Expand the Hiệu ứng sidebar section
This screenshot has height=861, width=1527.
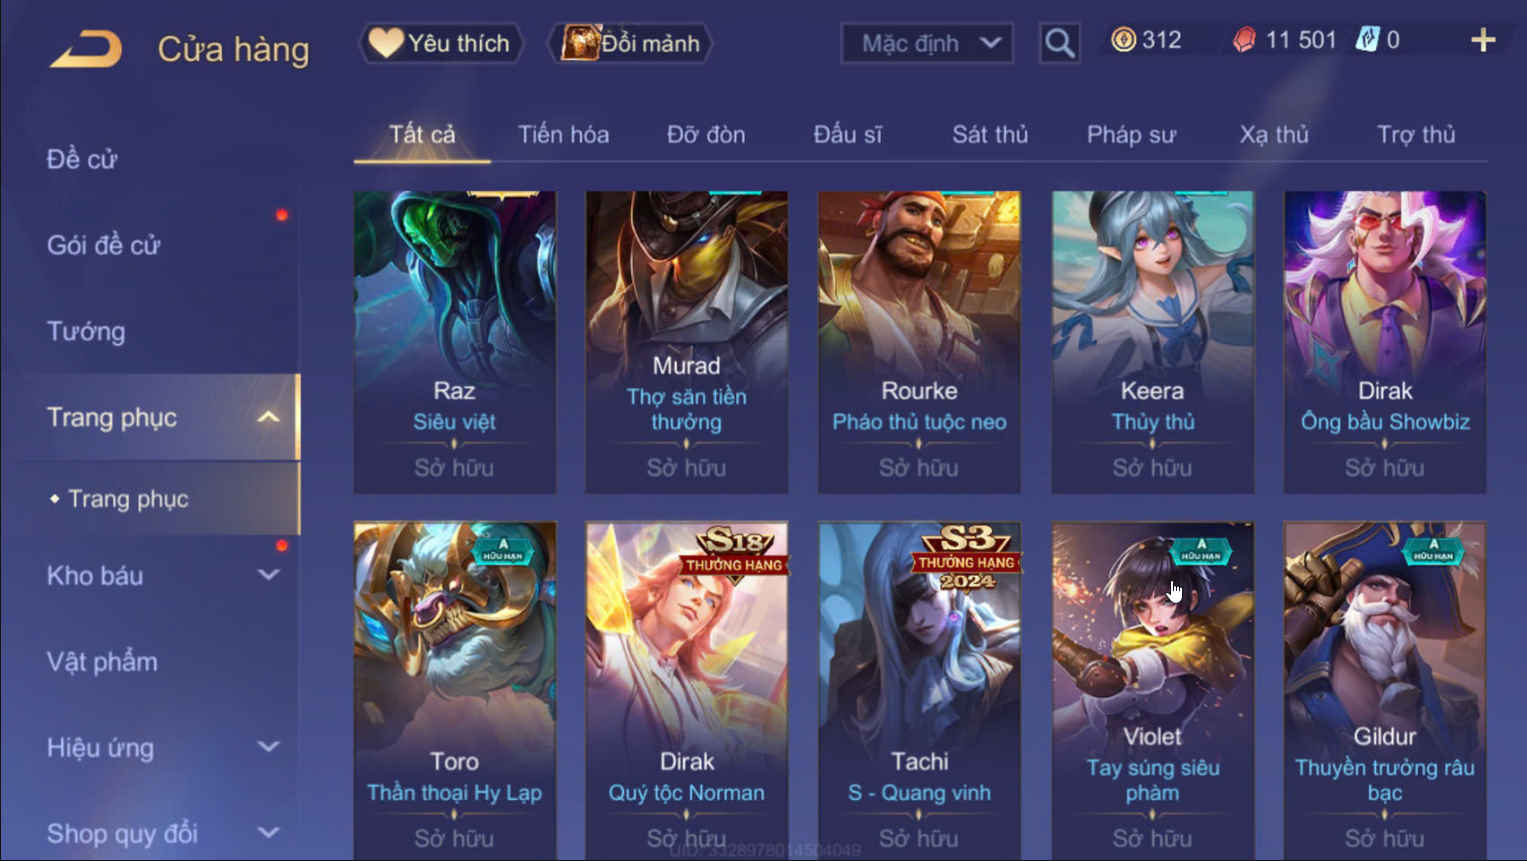[268, 747]
